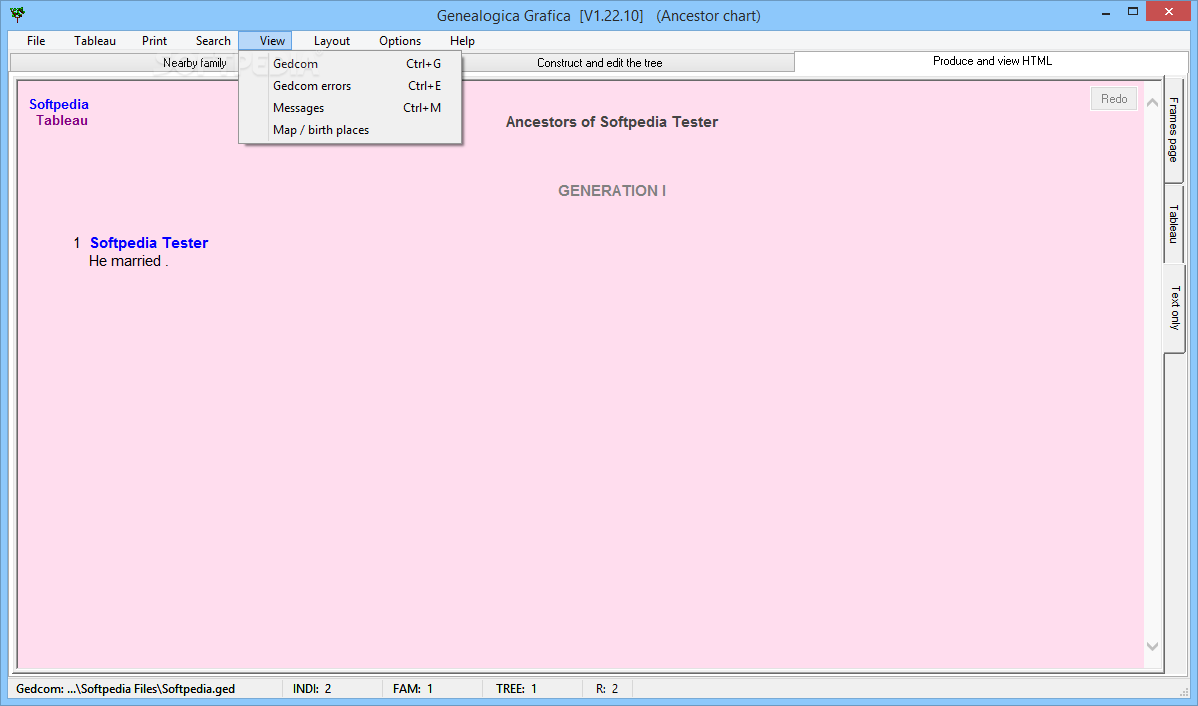Open the Help menu
1198x706 pixels.
tap(462, 41)
